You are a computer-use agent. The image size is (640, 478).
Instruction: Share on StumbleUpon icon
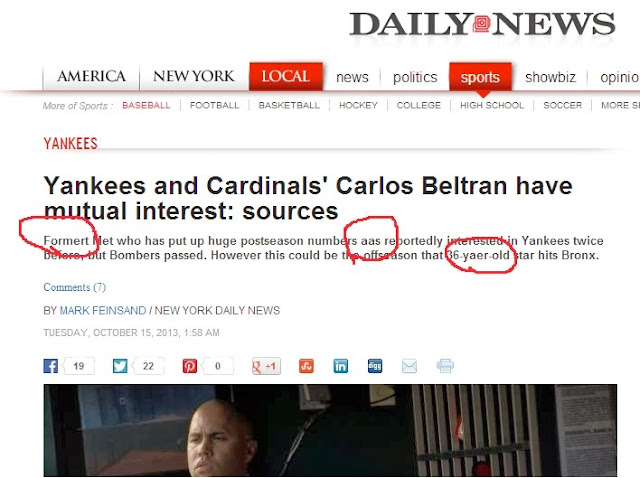(306, 366)
